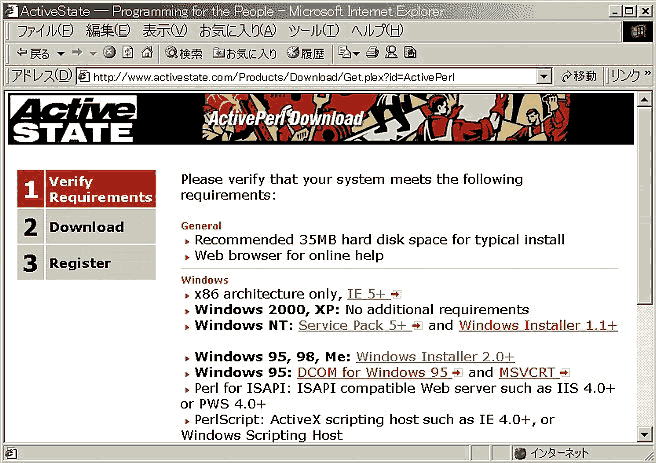Click the vertical scrollbar thumb
656x463 pixels.
tap(644, 206)
